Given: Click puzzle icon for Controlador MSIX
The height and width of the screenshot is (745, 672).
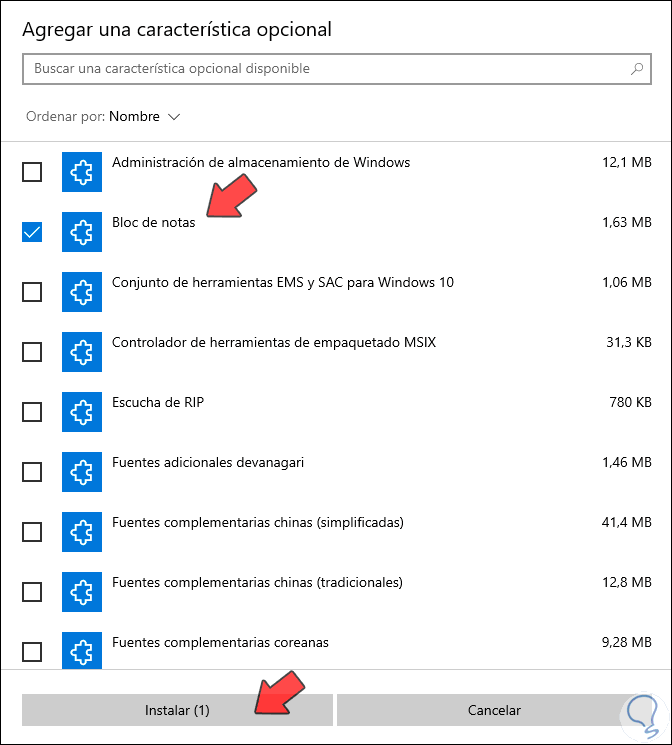Looking at the screenshot, I should (x=82, y=352).
